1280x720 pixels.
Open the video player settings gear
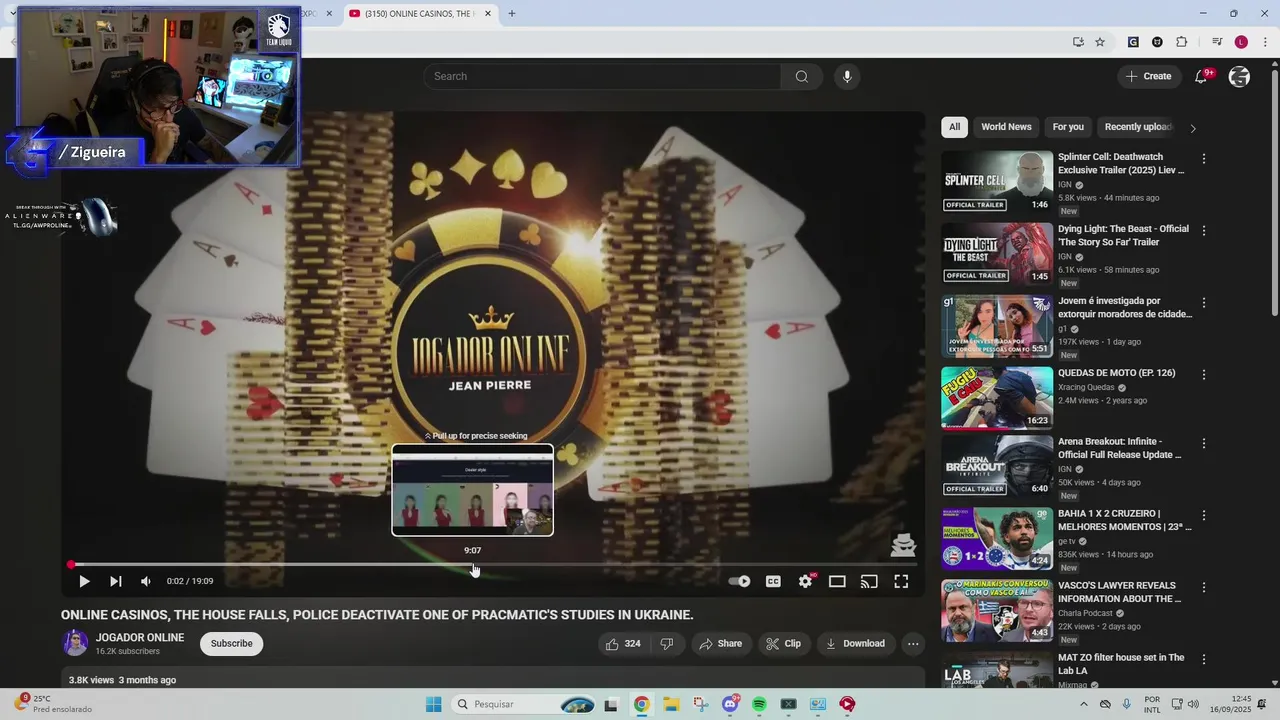click(805, 581)
